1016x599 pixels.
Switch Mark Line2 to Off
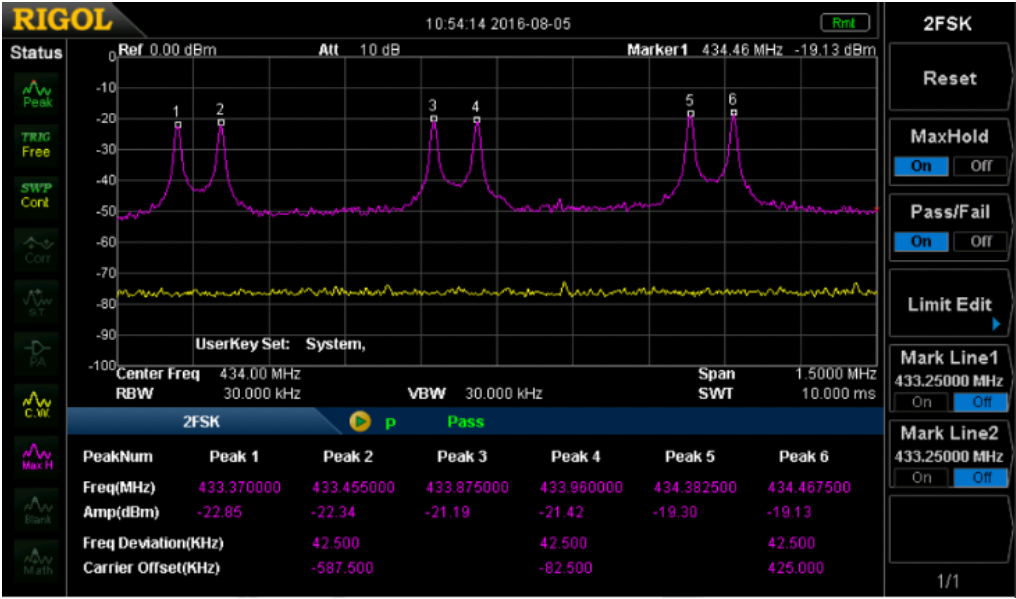(x=980, y=478)
